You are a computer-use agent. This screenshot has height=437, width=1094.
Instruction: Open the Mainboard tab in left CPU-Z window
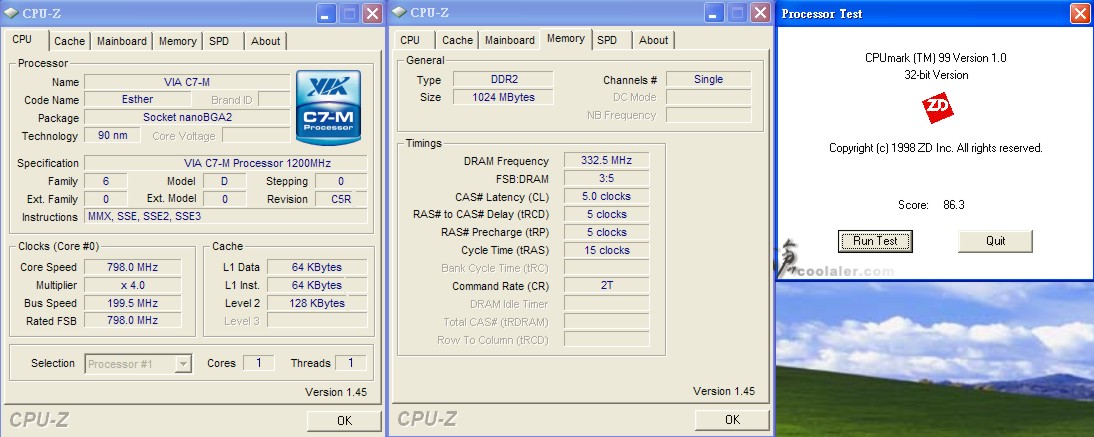121,41
